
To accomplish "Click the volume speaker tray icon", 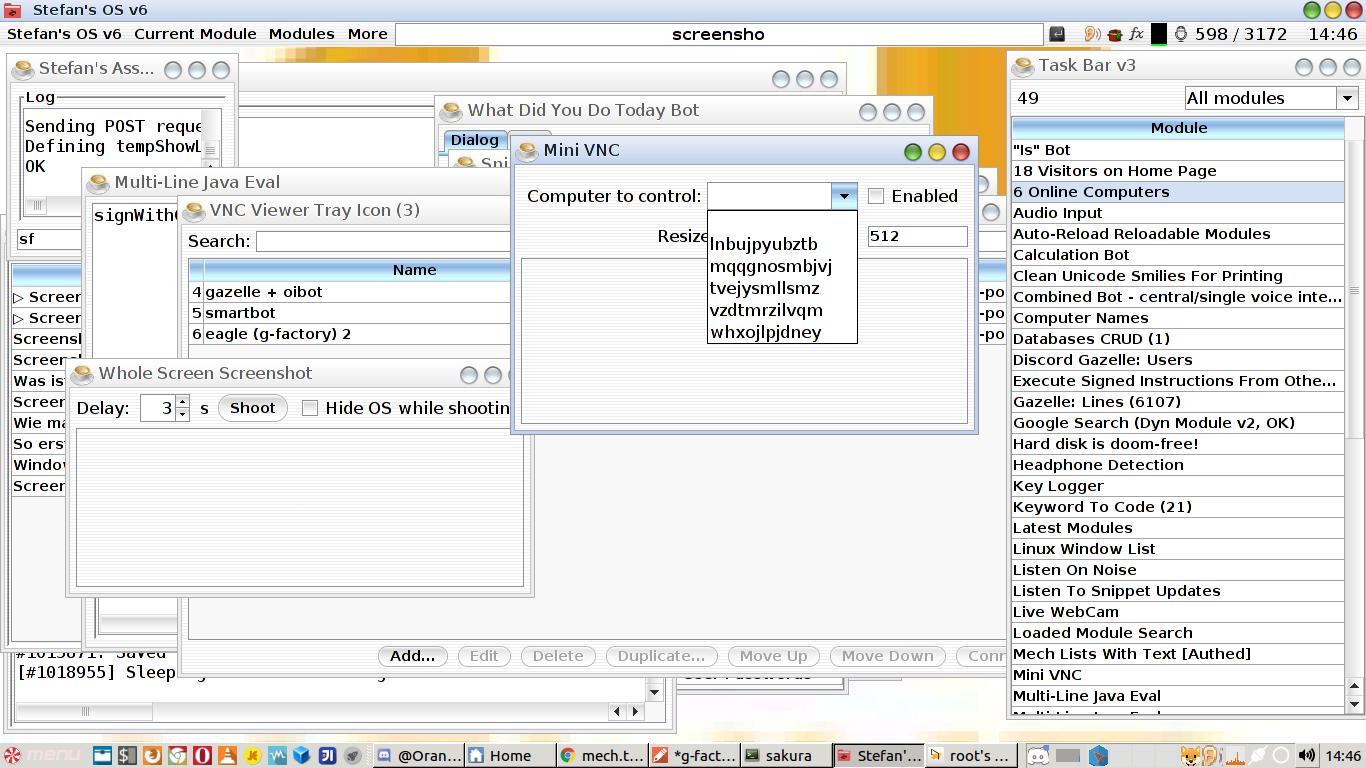I will click(1306, 756).
